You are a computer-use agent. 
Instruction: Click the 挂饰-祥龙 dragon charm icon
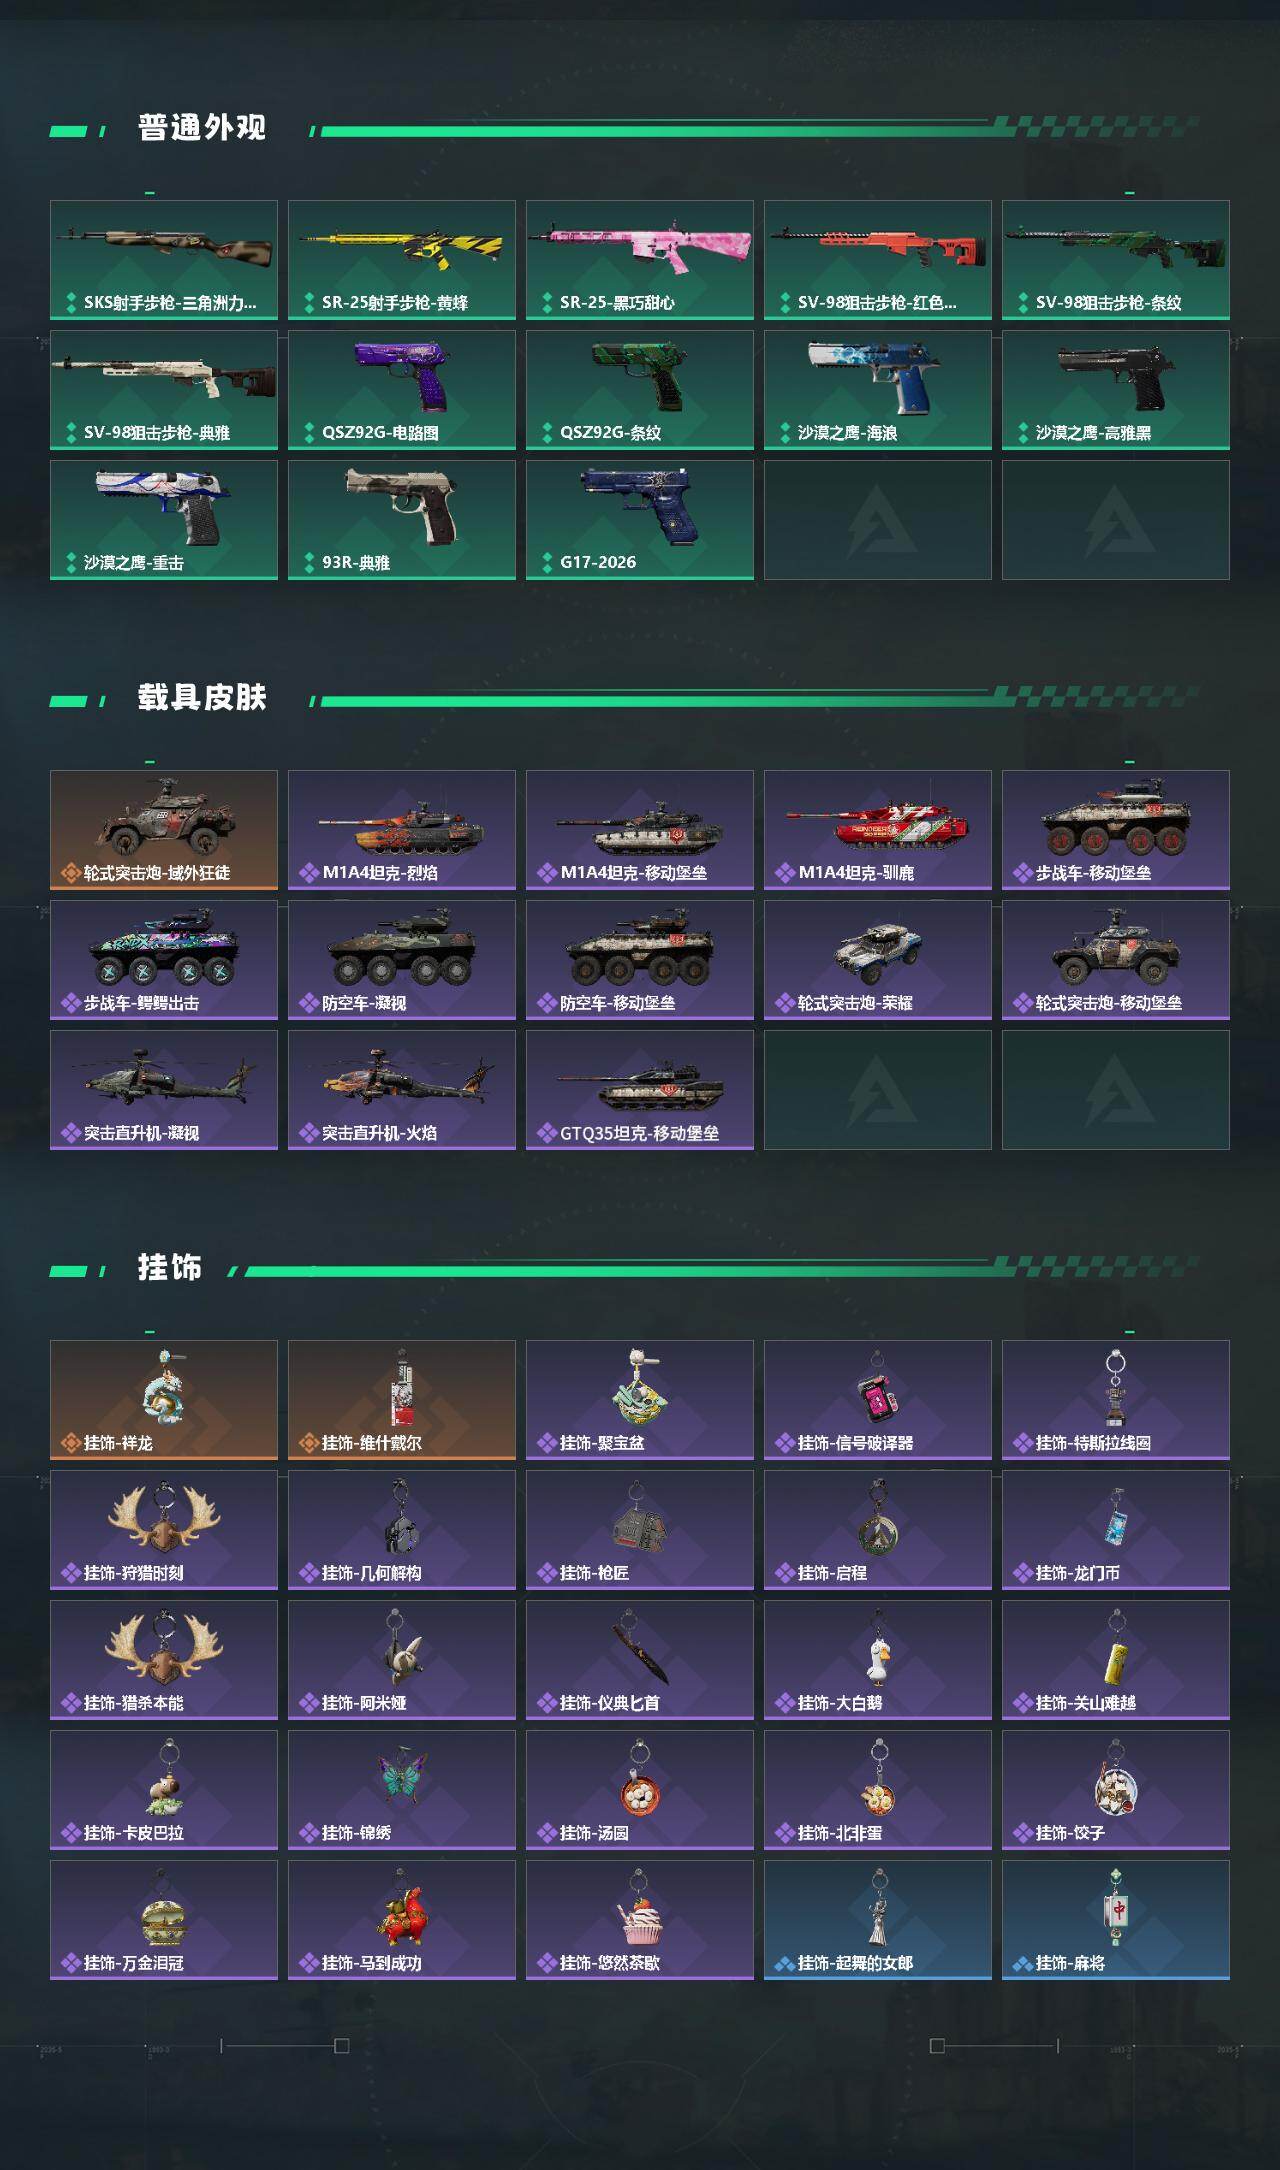tap(164, 1388)
